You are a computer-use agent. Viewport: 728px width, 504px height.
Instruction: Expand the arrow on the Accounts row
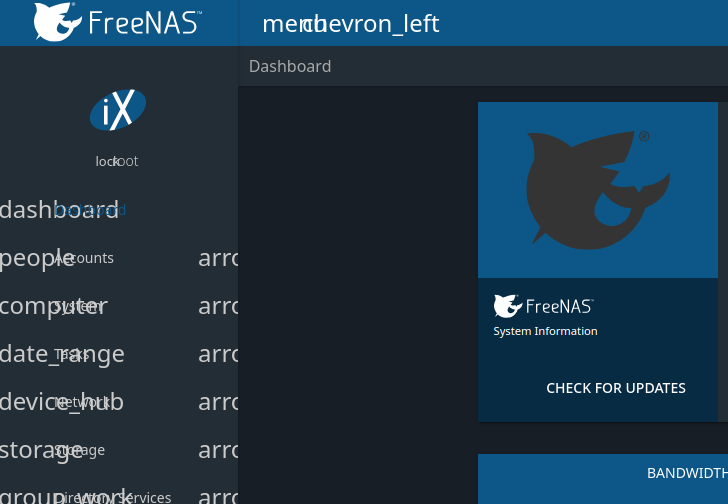218,258
